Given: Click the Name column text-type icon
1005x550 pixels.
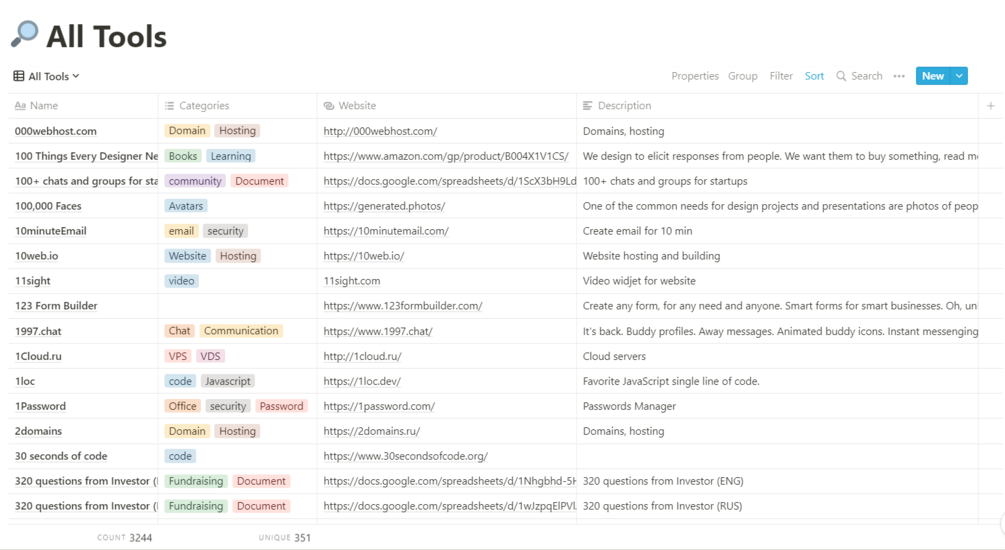Looking at the screenshot, I should [20, 106].
